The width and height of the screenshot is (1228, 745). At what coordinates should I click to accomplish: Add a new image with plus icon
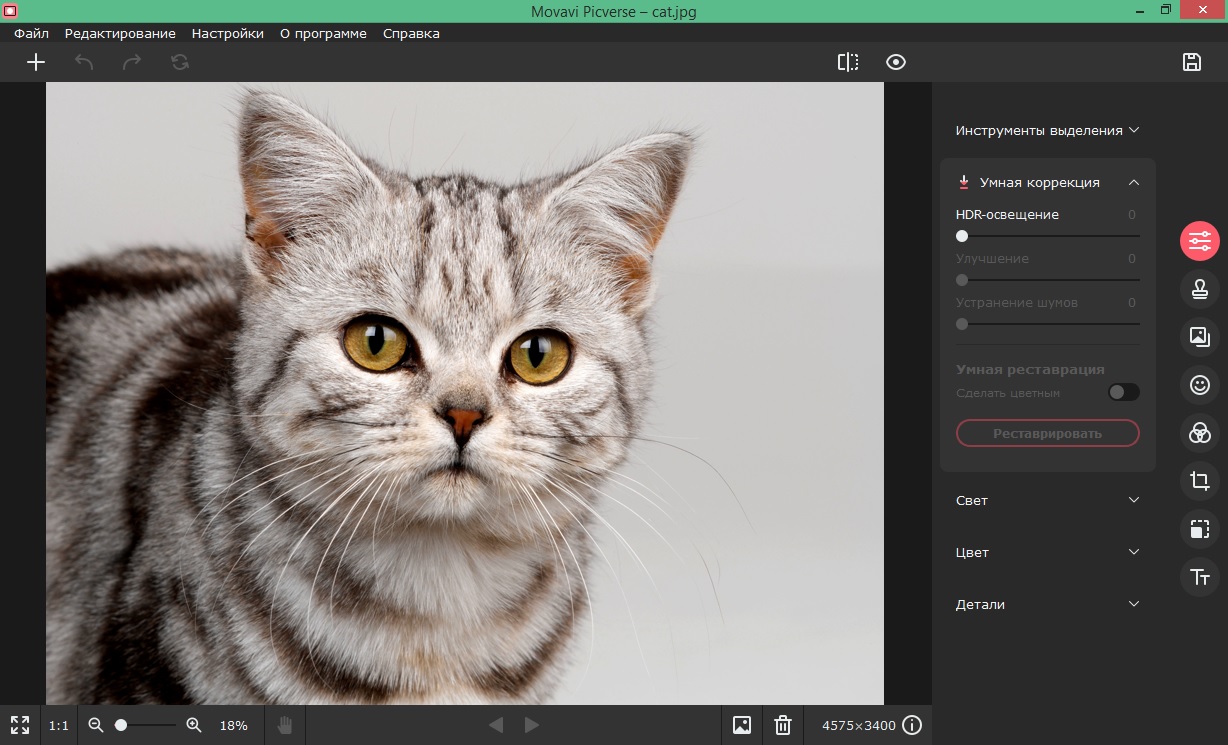pyautogui.click(x=36, y=62)
